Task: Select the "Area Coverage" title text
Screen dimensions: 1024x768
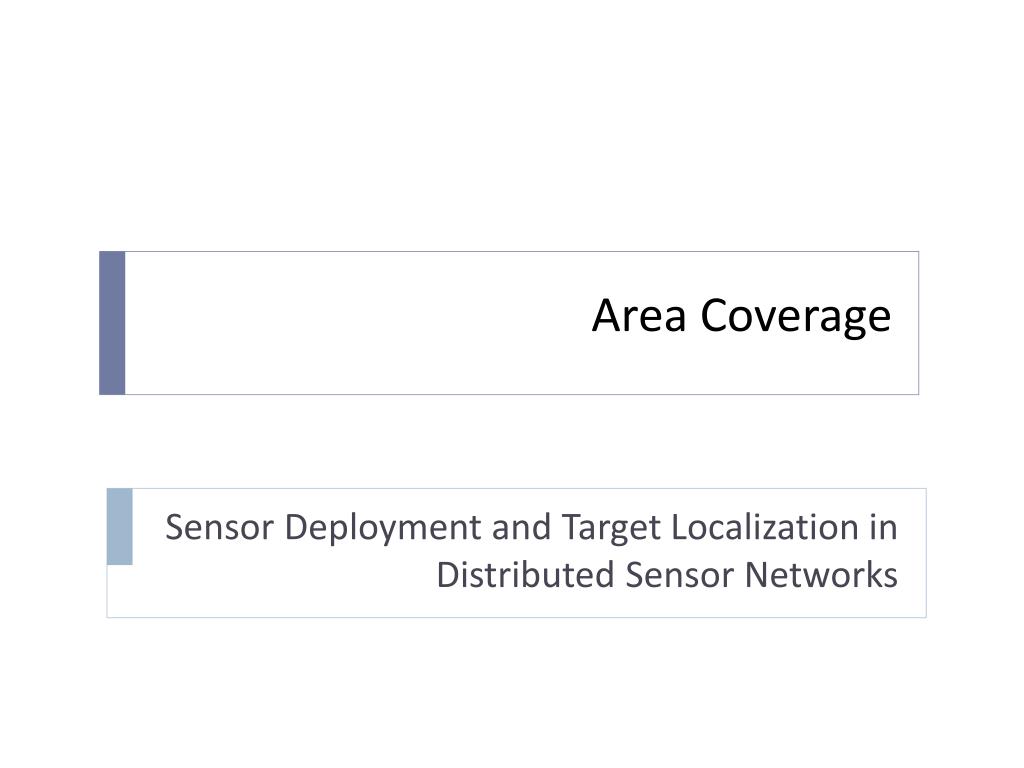Action: pos(741,317)
